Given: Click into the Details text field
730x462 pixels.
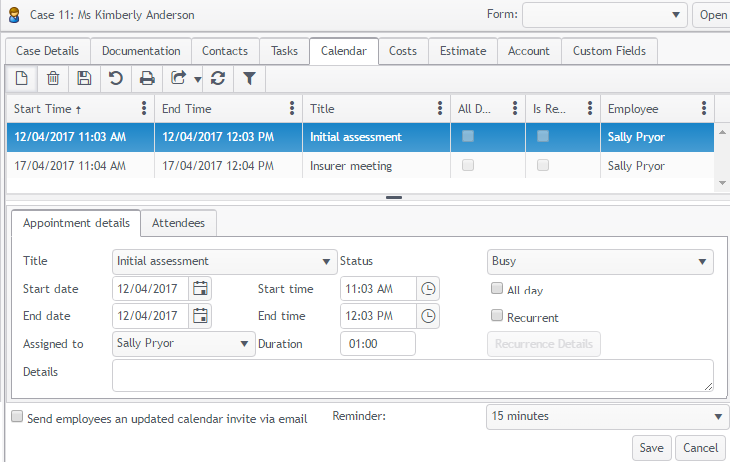Looking at the screenshot, I should [x=410, y=374].
